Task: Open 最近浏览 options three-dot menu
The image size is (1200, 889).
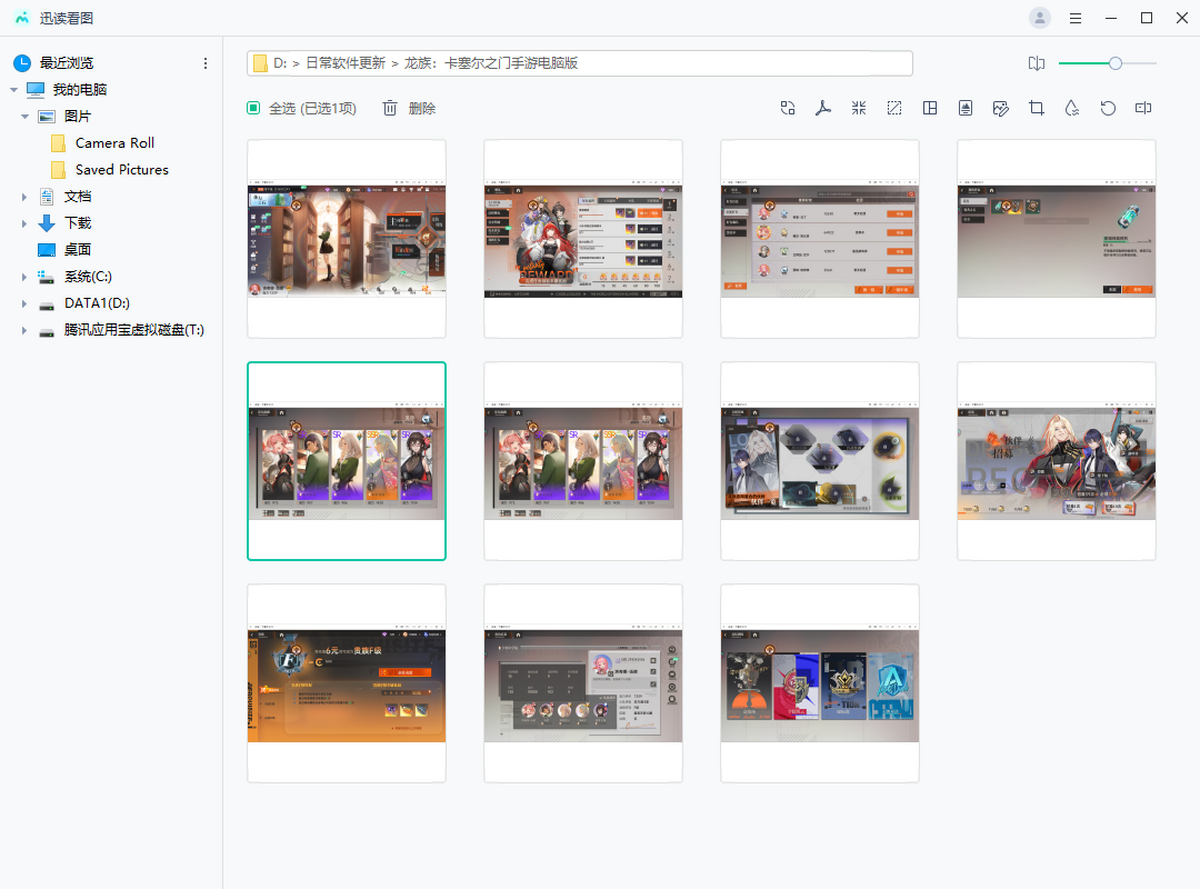Action: tap(206, 63)
